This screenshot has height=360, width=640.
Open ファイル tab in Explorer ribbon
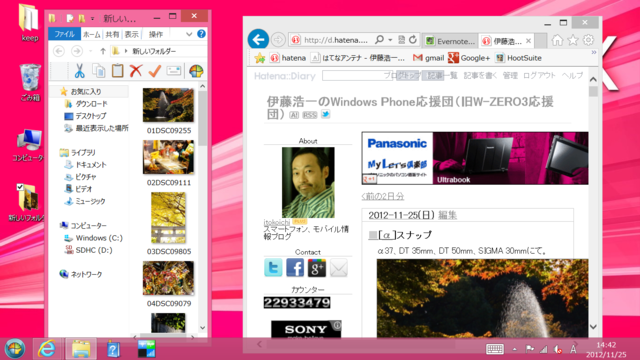(x=64, y=34)
